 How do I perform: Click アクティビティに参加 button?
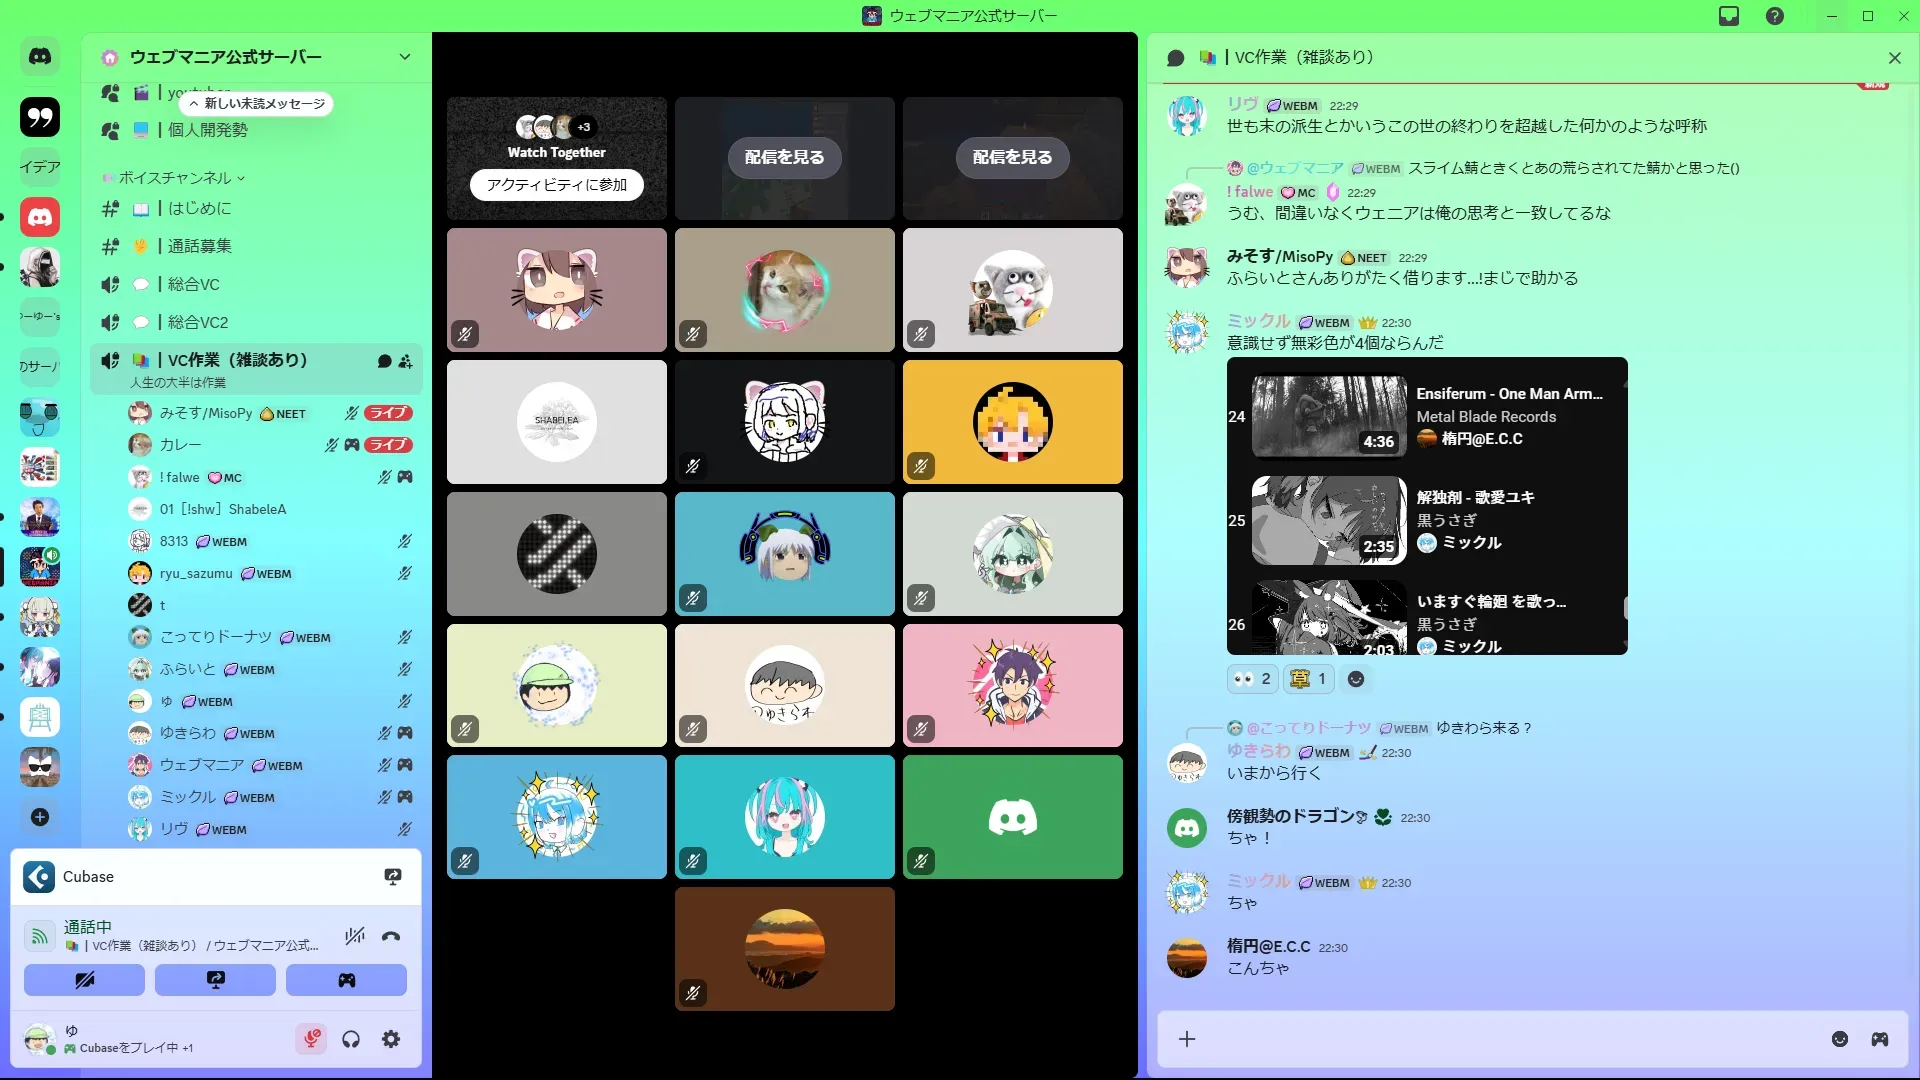557,185
